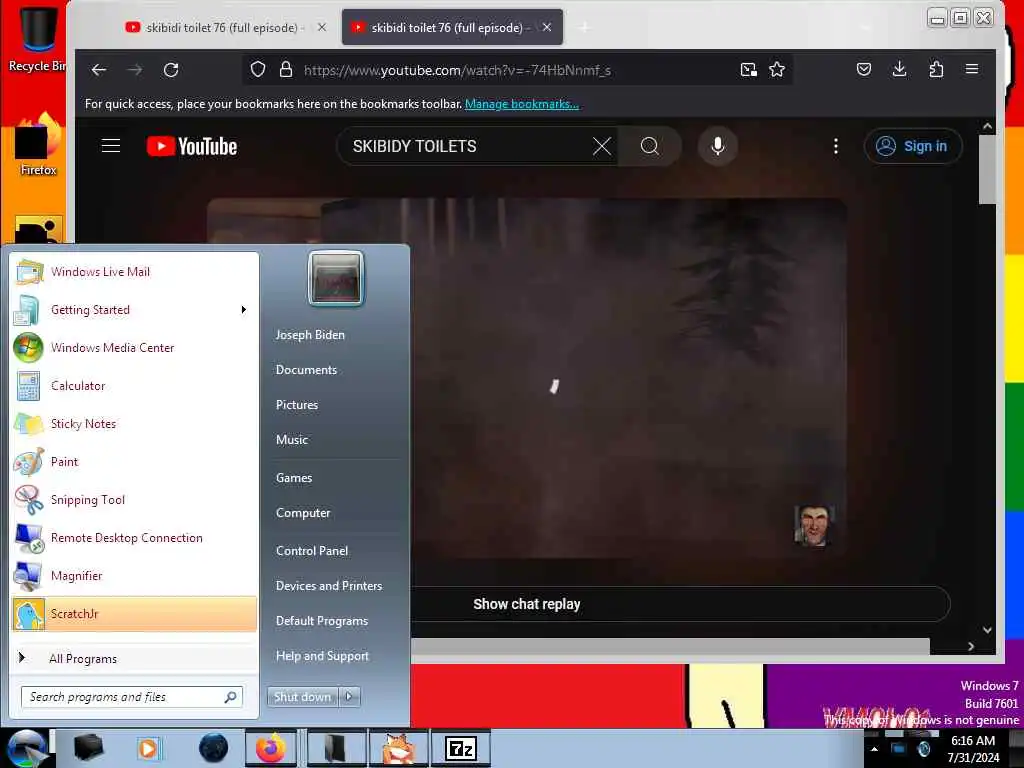Open picture-in-picture icon in address bar

coord(748,69)
